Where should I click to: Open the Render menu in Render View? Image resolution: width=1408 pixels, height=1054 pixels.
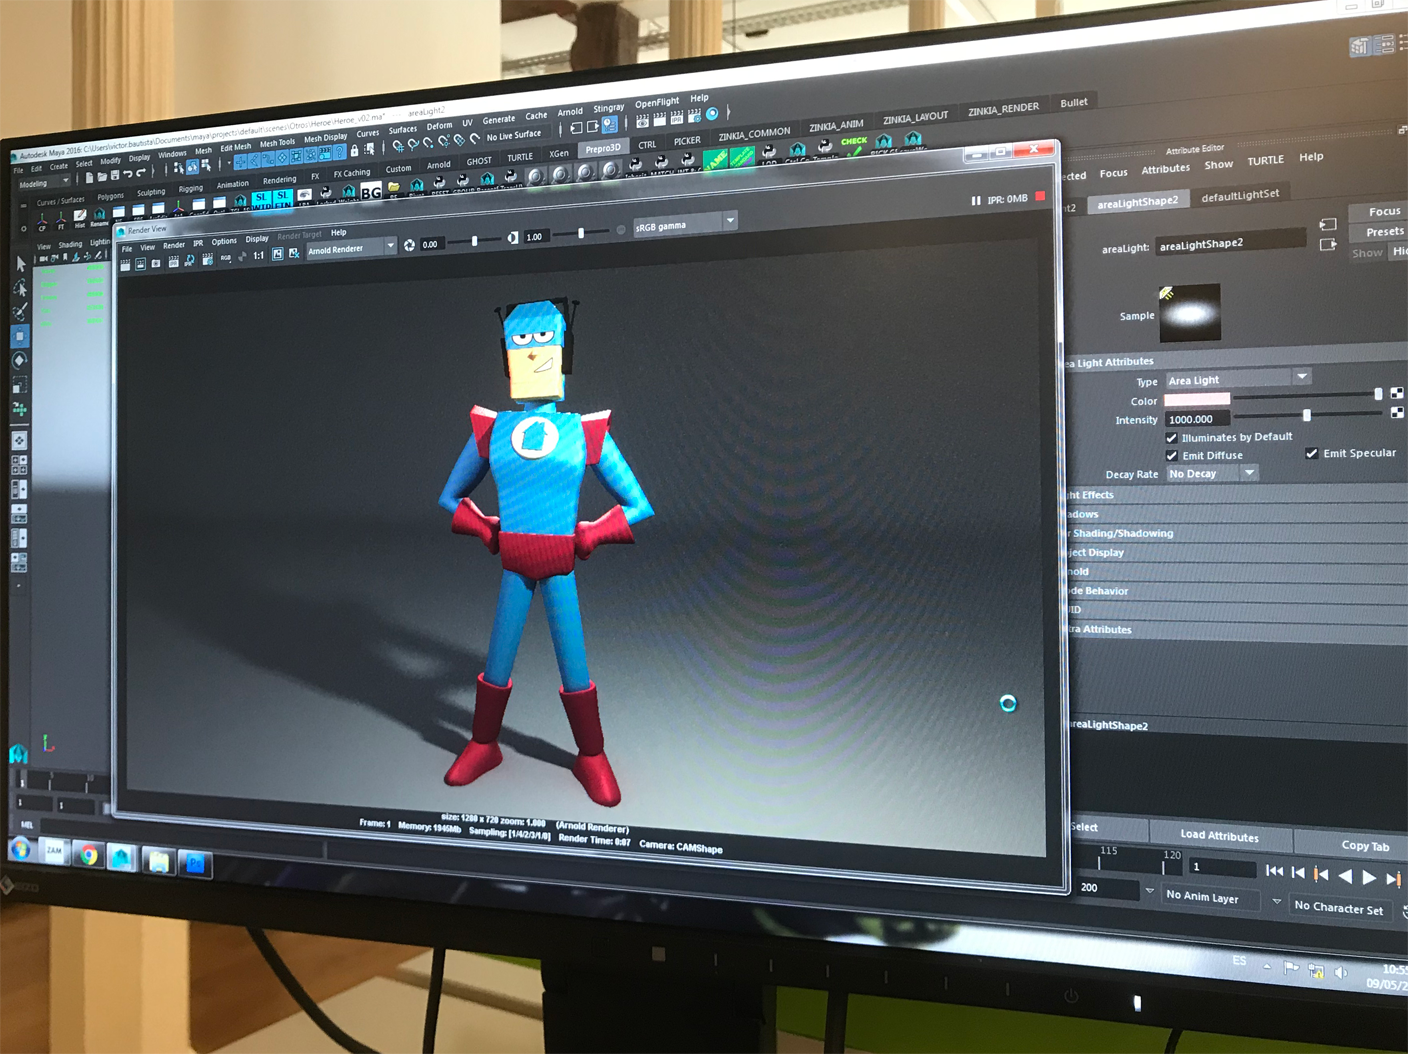(174, 245)
